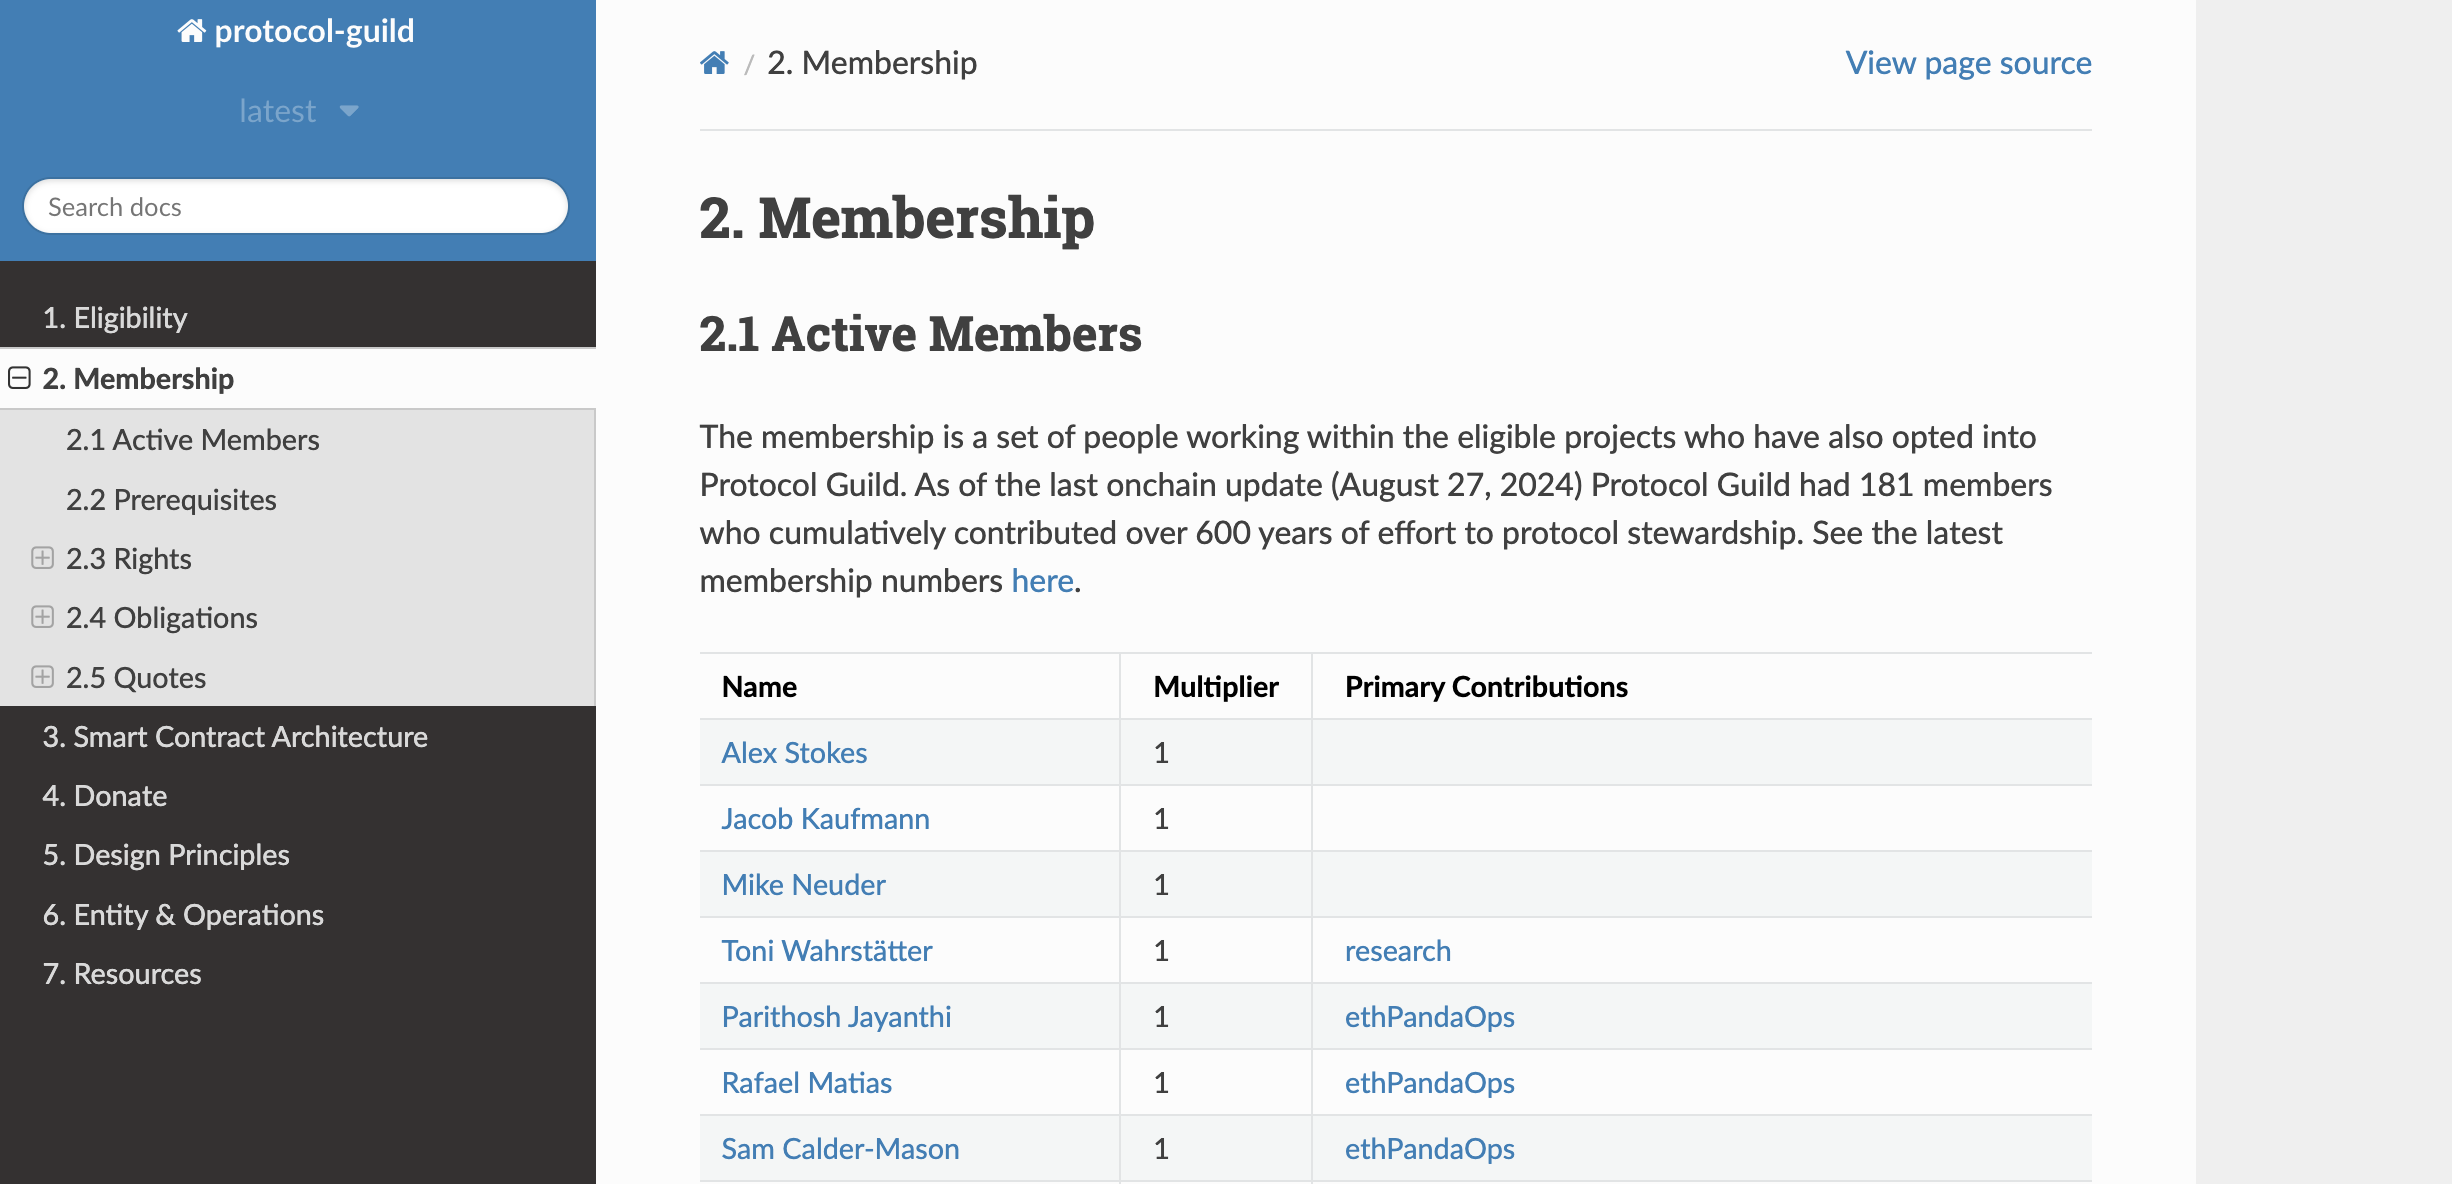
Task: Jump to 2.1 Active Members
Action: coord(193,440)
